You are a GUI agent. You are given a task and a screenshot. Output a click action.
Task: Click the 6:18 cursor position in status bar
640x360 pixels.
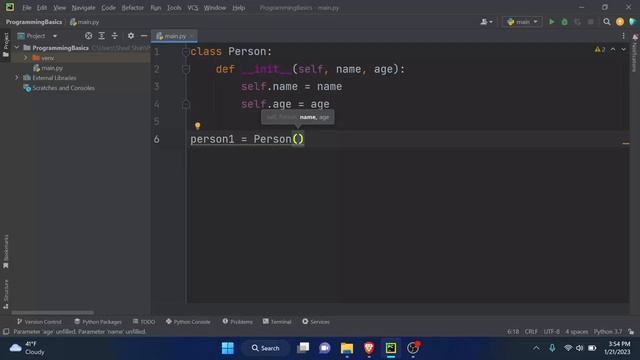[x=513, y=331]
